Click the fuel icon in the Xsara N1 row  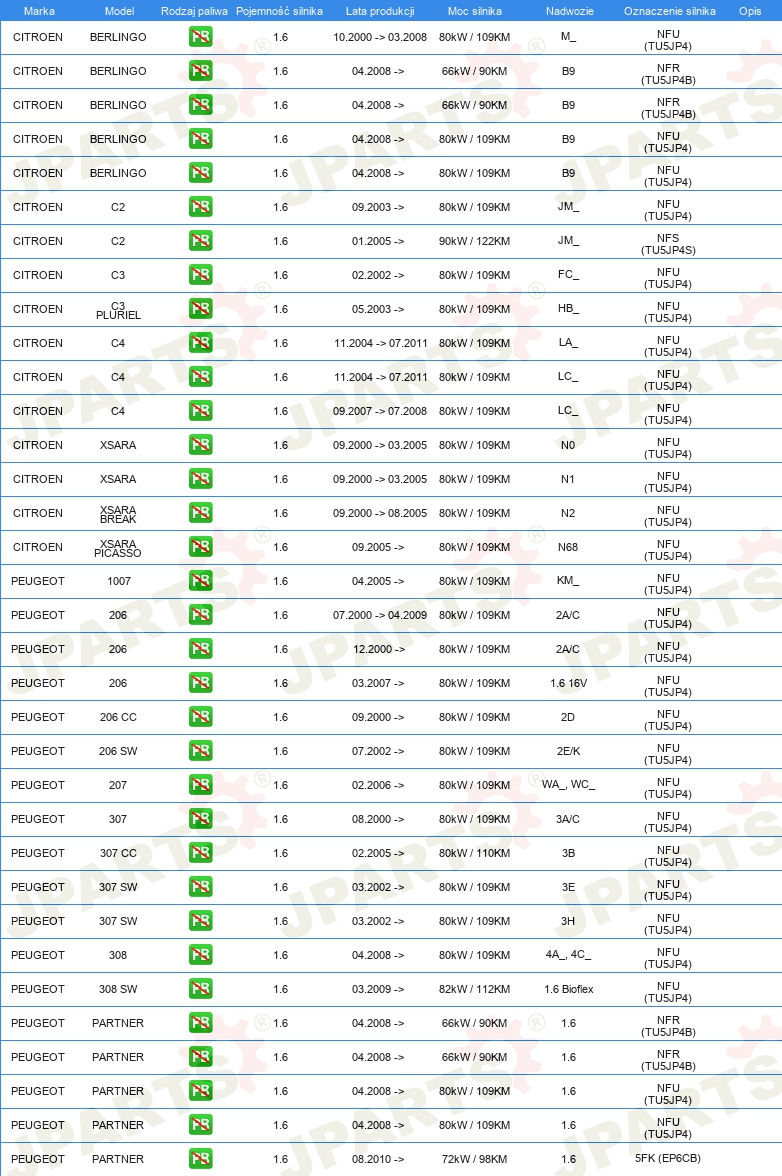click(200, 478)
